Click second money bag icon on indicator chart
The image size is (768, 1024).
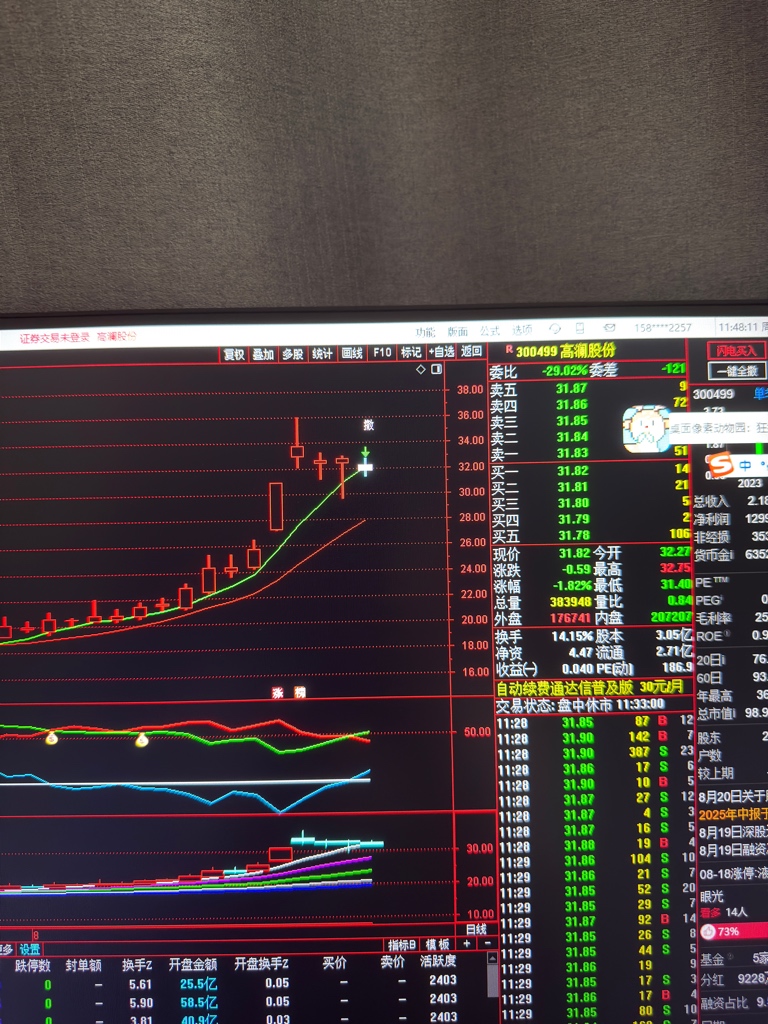[x=141, y=740]
